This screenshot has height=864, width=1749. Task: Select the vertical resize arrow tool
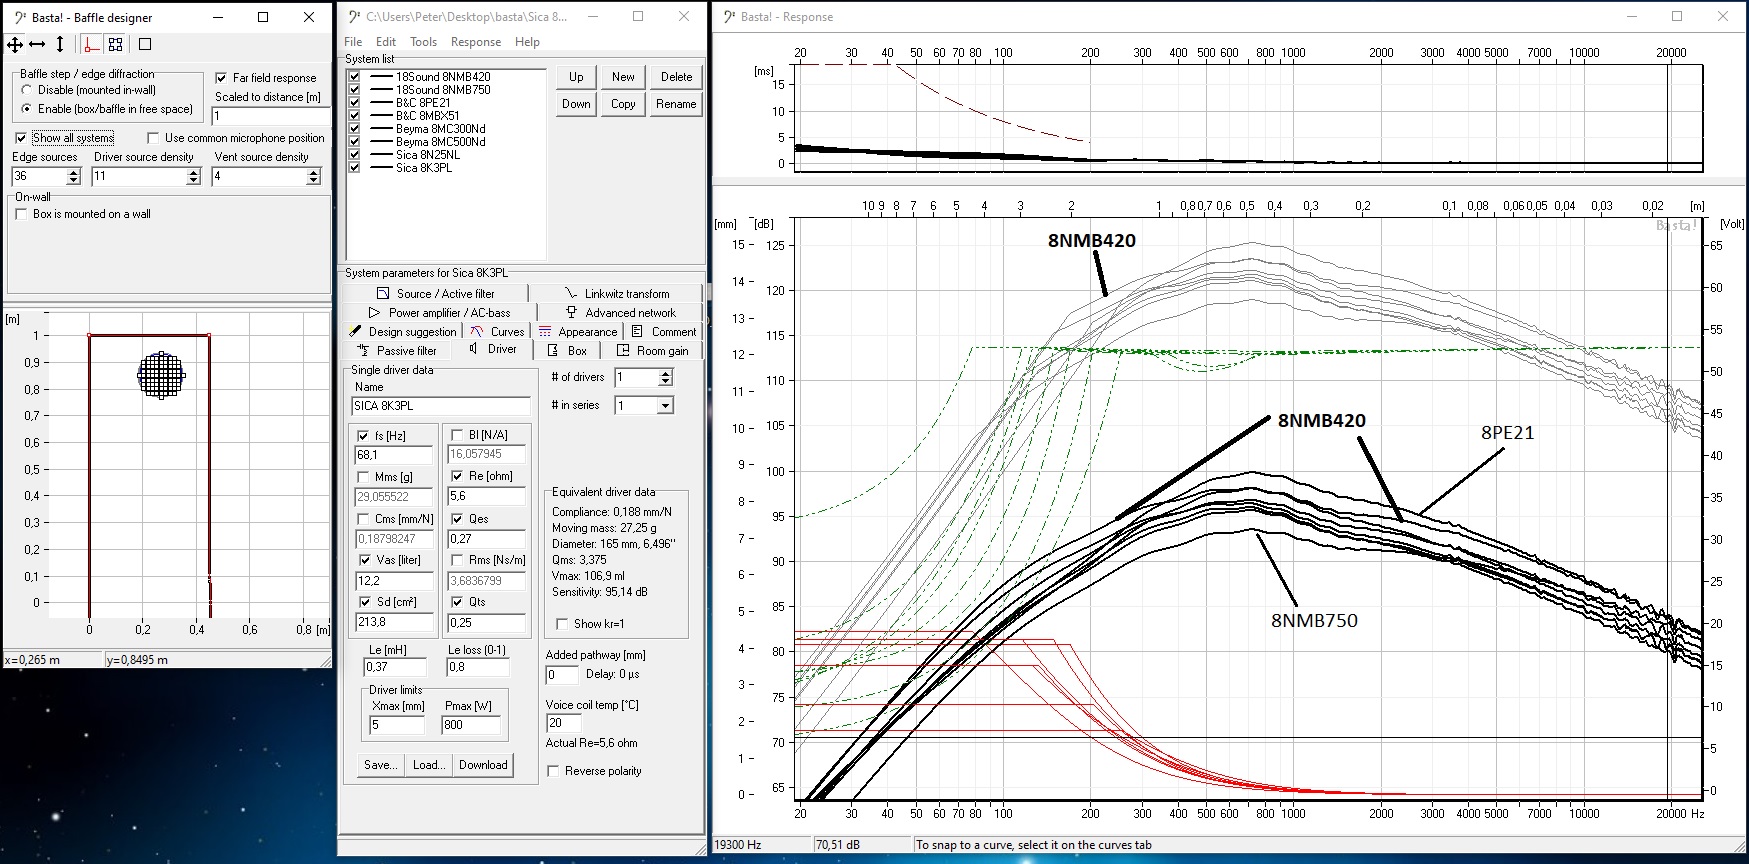60,44
